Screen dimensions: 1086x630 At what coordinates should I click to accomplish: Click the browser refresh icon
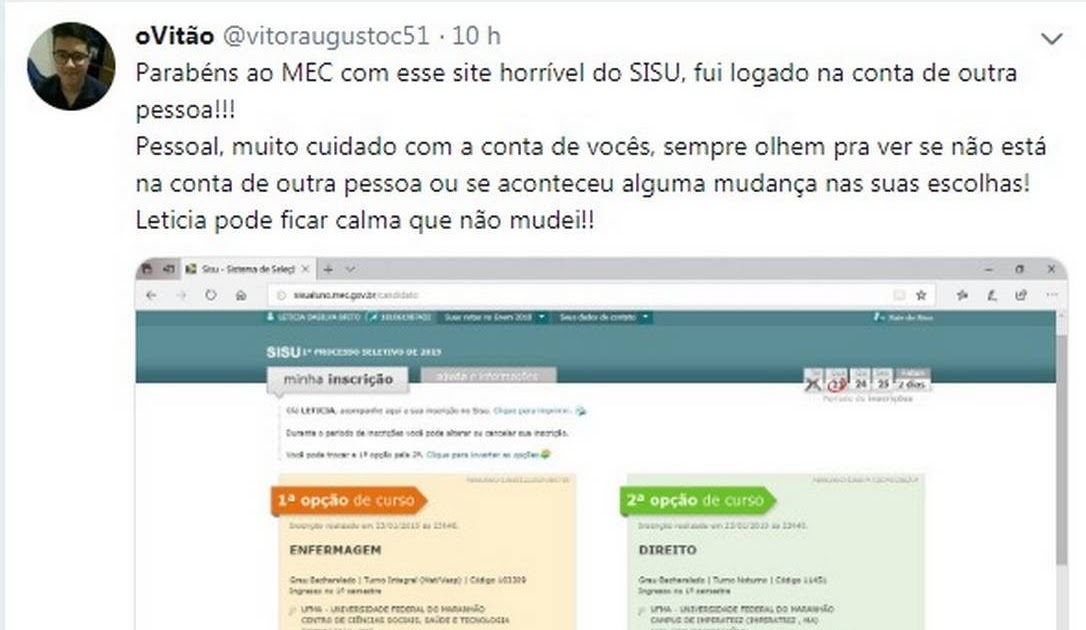coord(211,295)
